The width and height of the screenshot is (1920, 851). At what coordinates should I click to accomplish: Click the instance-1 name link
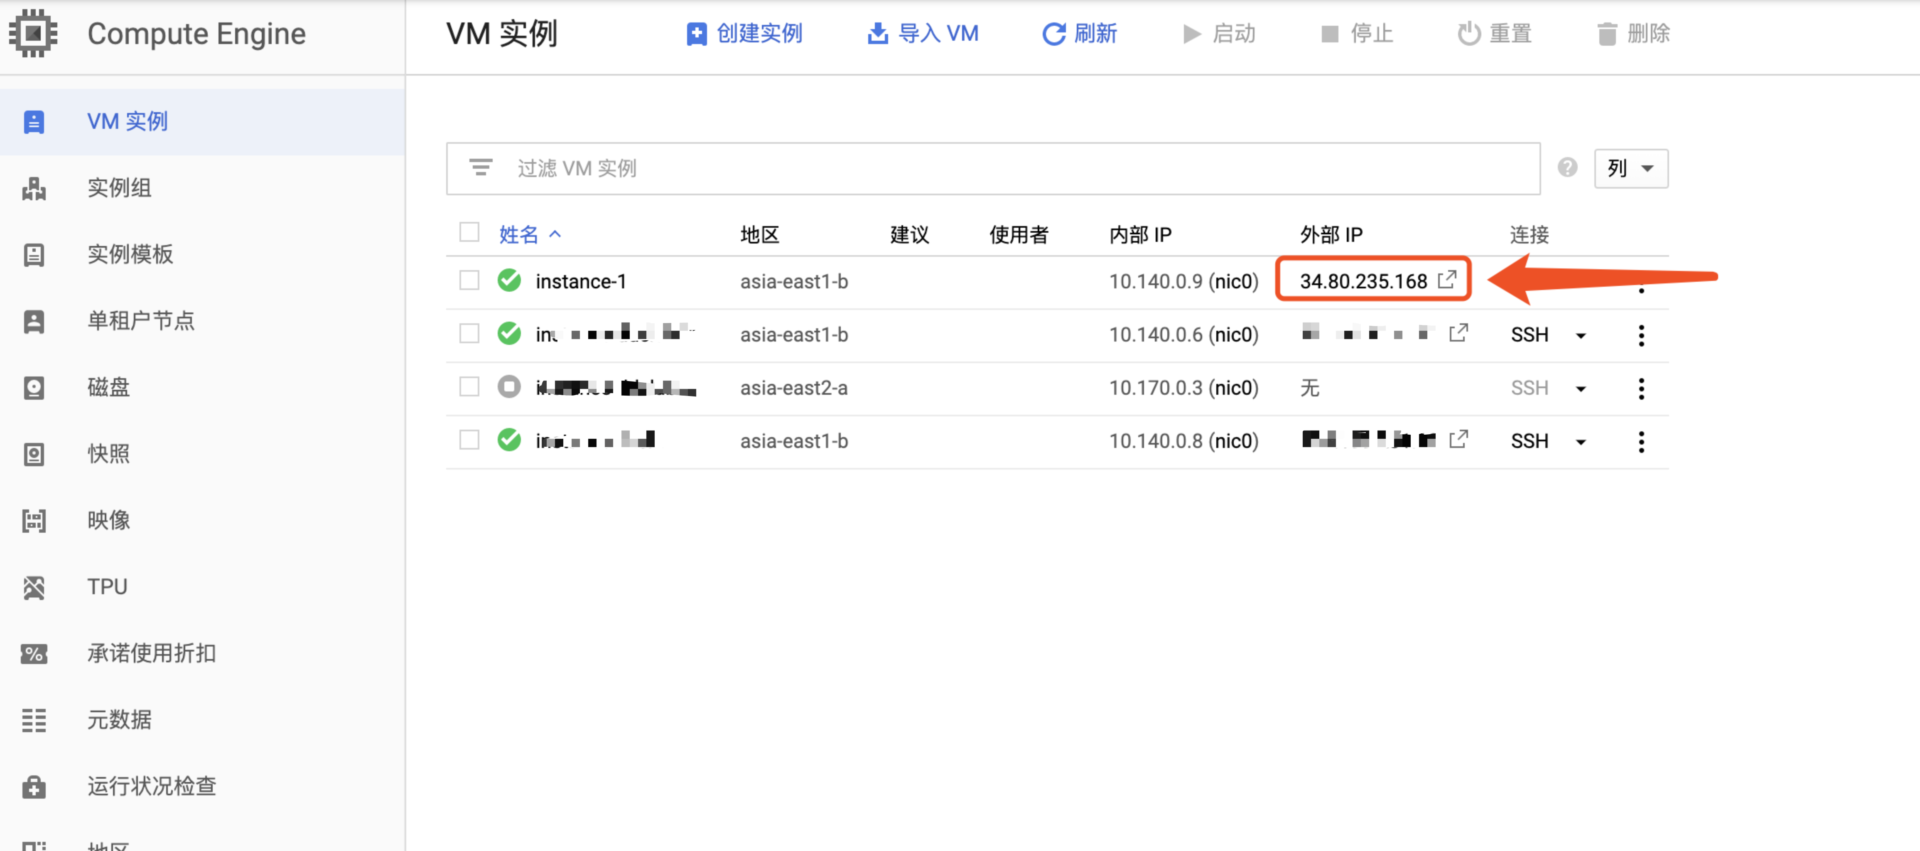pos(581,282)
